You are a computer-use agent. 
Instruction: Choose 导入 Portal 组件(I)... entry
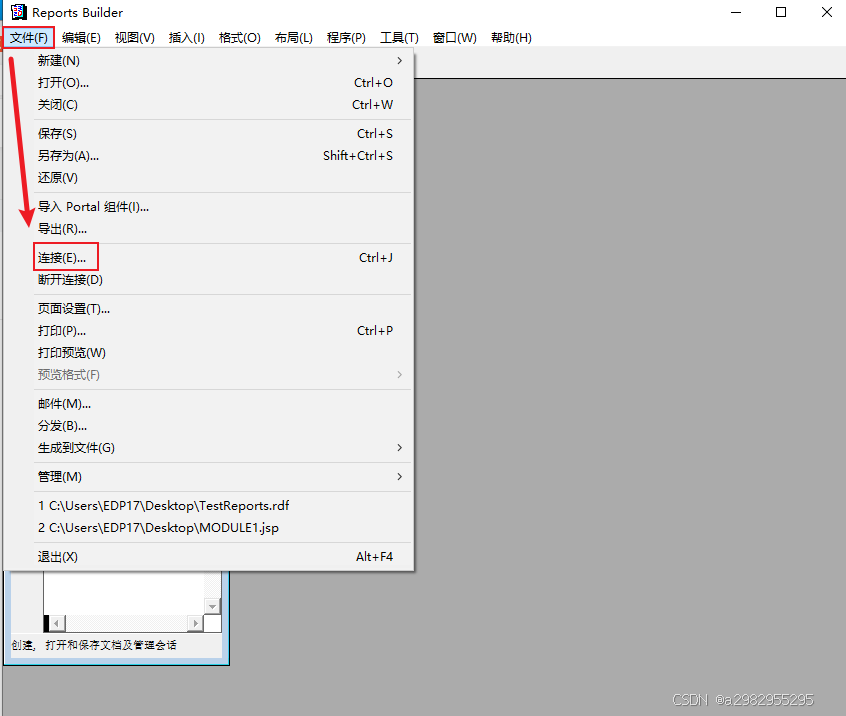222,207
